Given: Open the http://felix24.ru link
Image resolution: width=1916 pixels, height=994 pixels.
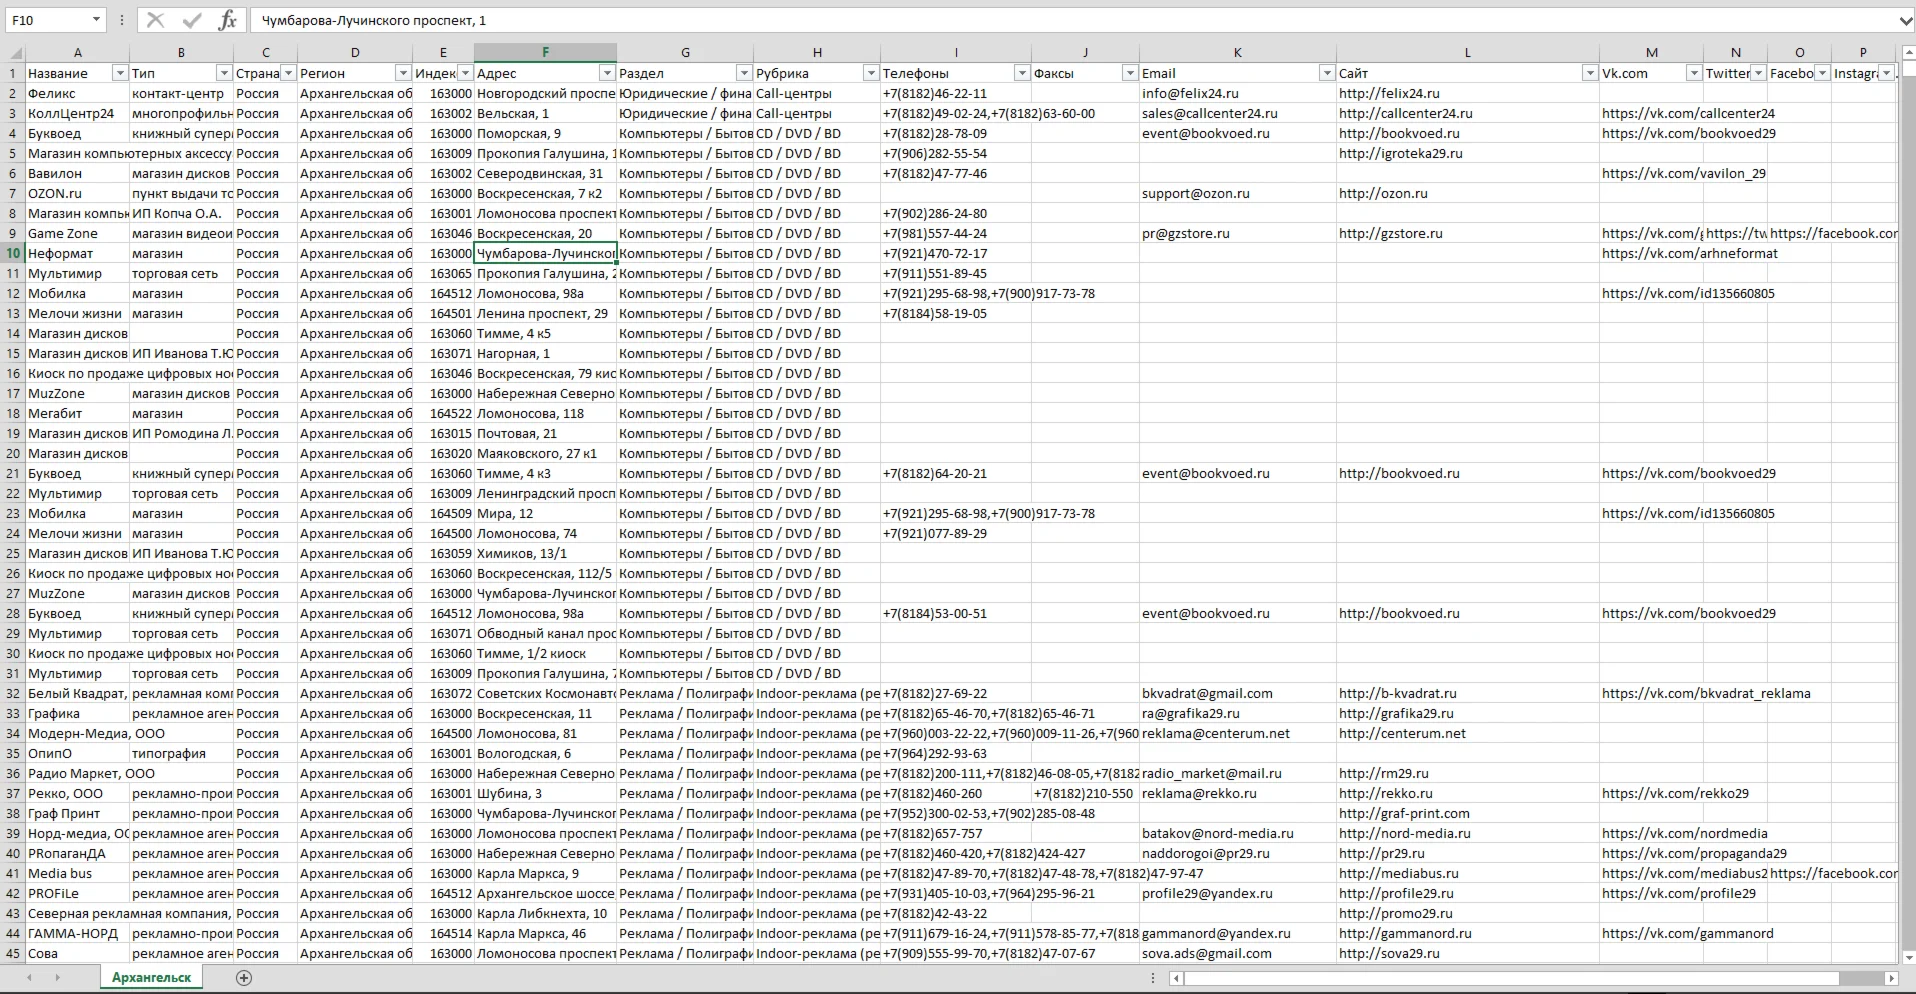Looking at the screenshot, I should [1389, 93].
